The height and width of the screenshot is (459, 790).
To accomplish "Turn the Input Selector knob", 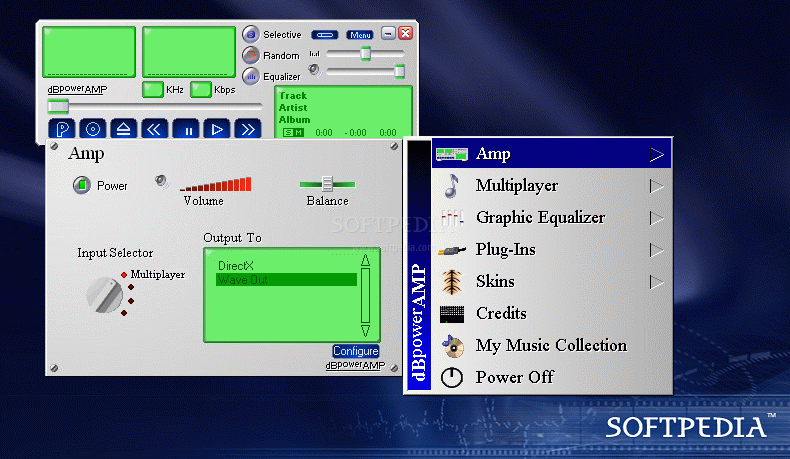I will pyautogui.click(x=105, y=295).
